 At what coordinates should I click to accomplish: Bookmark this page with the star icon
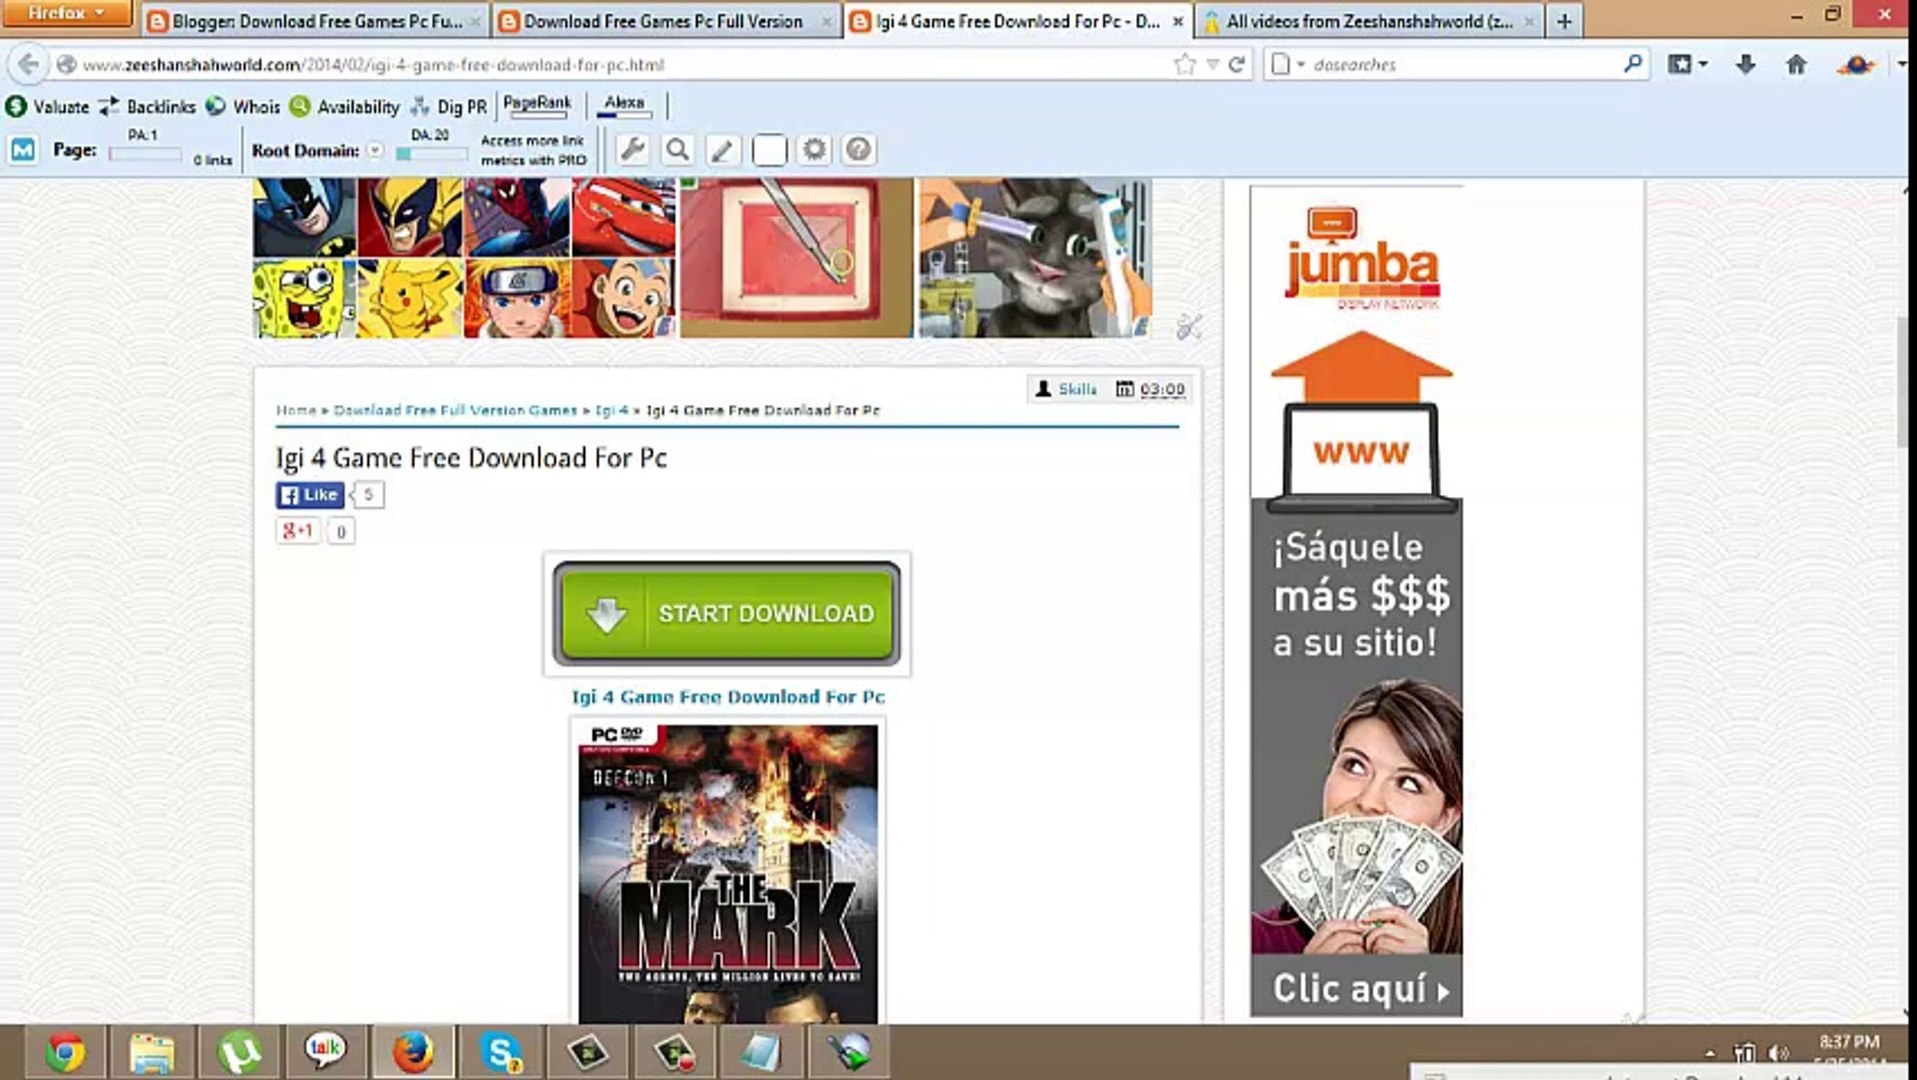pos(1185,65)
